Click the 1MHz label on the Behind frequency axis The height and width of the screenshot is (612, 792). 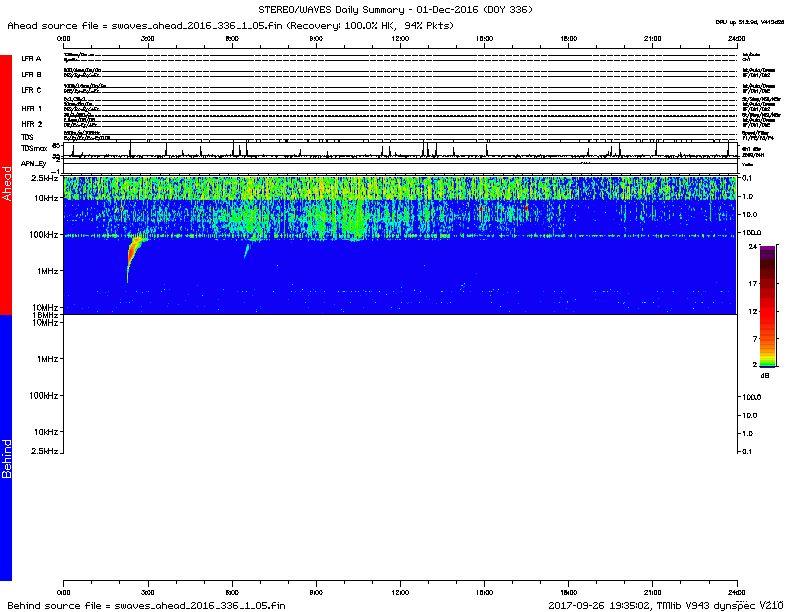click(x=47, y=359)
